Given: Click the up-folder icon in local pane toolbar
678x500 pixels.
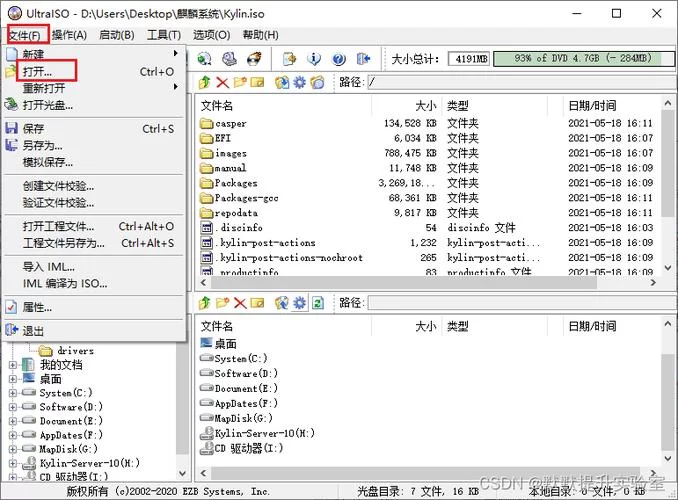Looking at the screenshot, I should click(x=205, y=303).
